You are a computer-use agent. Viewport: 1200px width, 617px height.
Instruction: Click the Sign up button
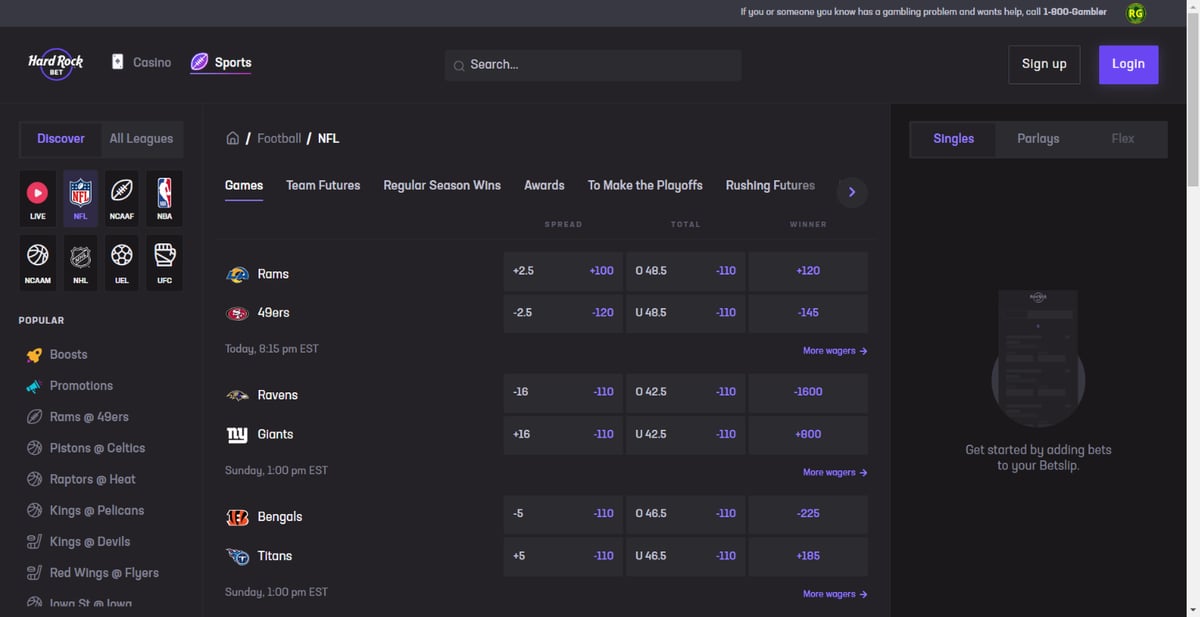coord(1044,64)
